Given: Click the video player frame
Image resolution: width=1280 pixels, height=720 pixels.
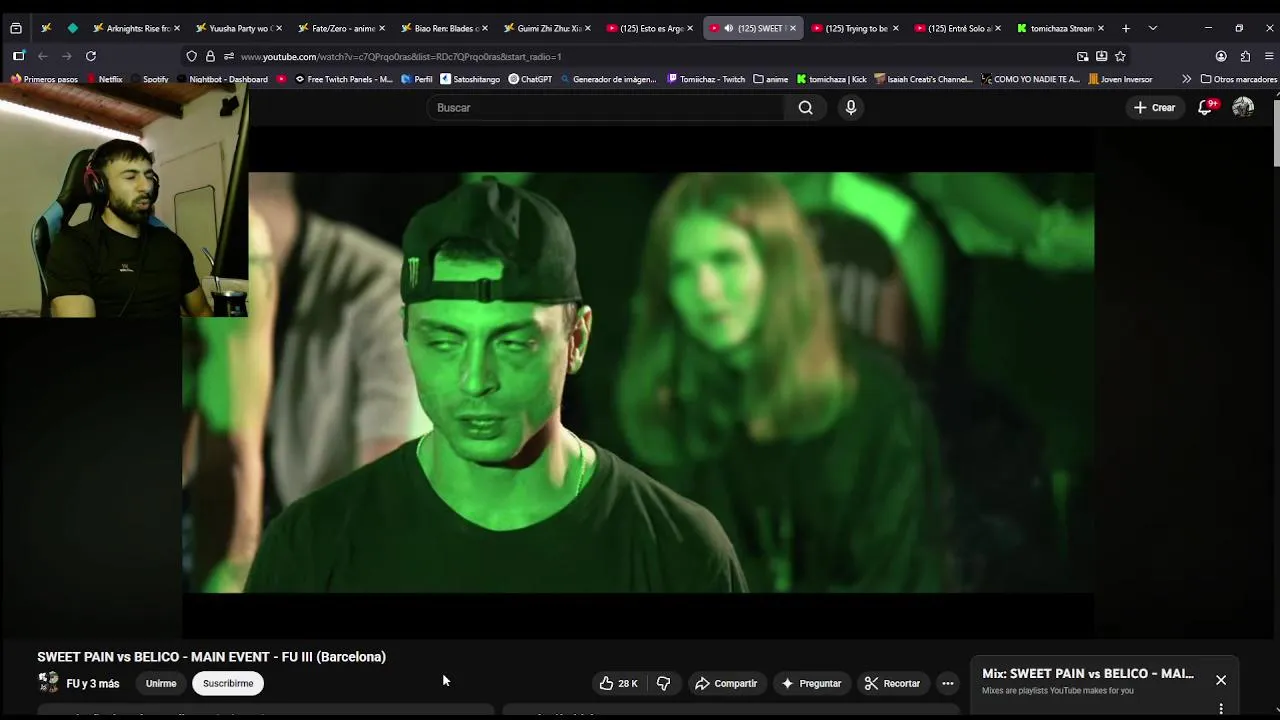Looking at the screenshot, I should point(638,382).
